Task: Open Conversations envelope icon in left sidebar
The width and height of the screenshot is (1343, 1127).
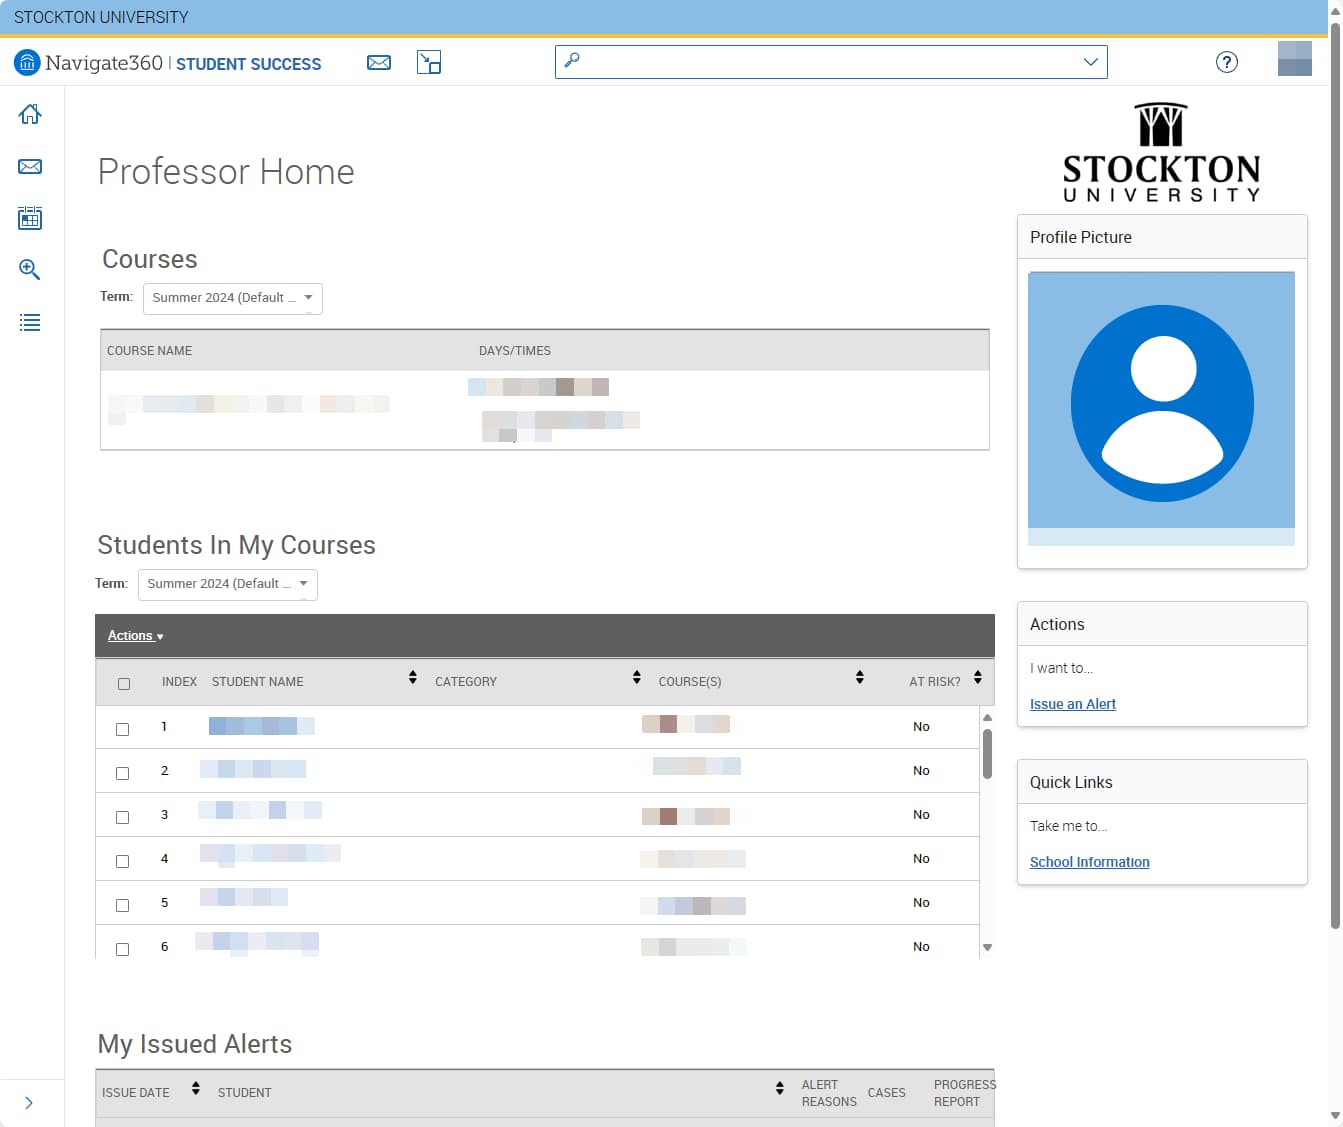Action: 30,166
